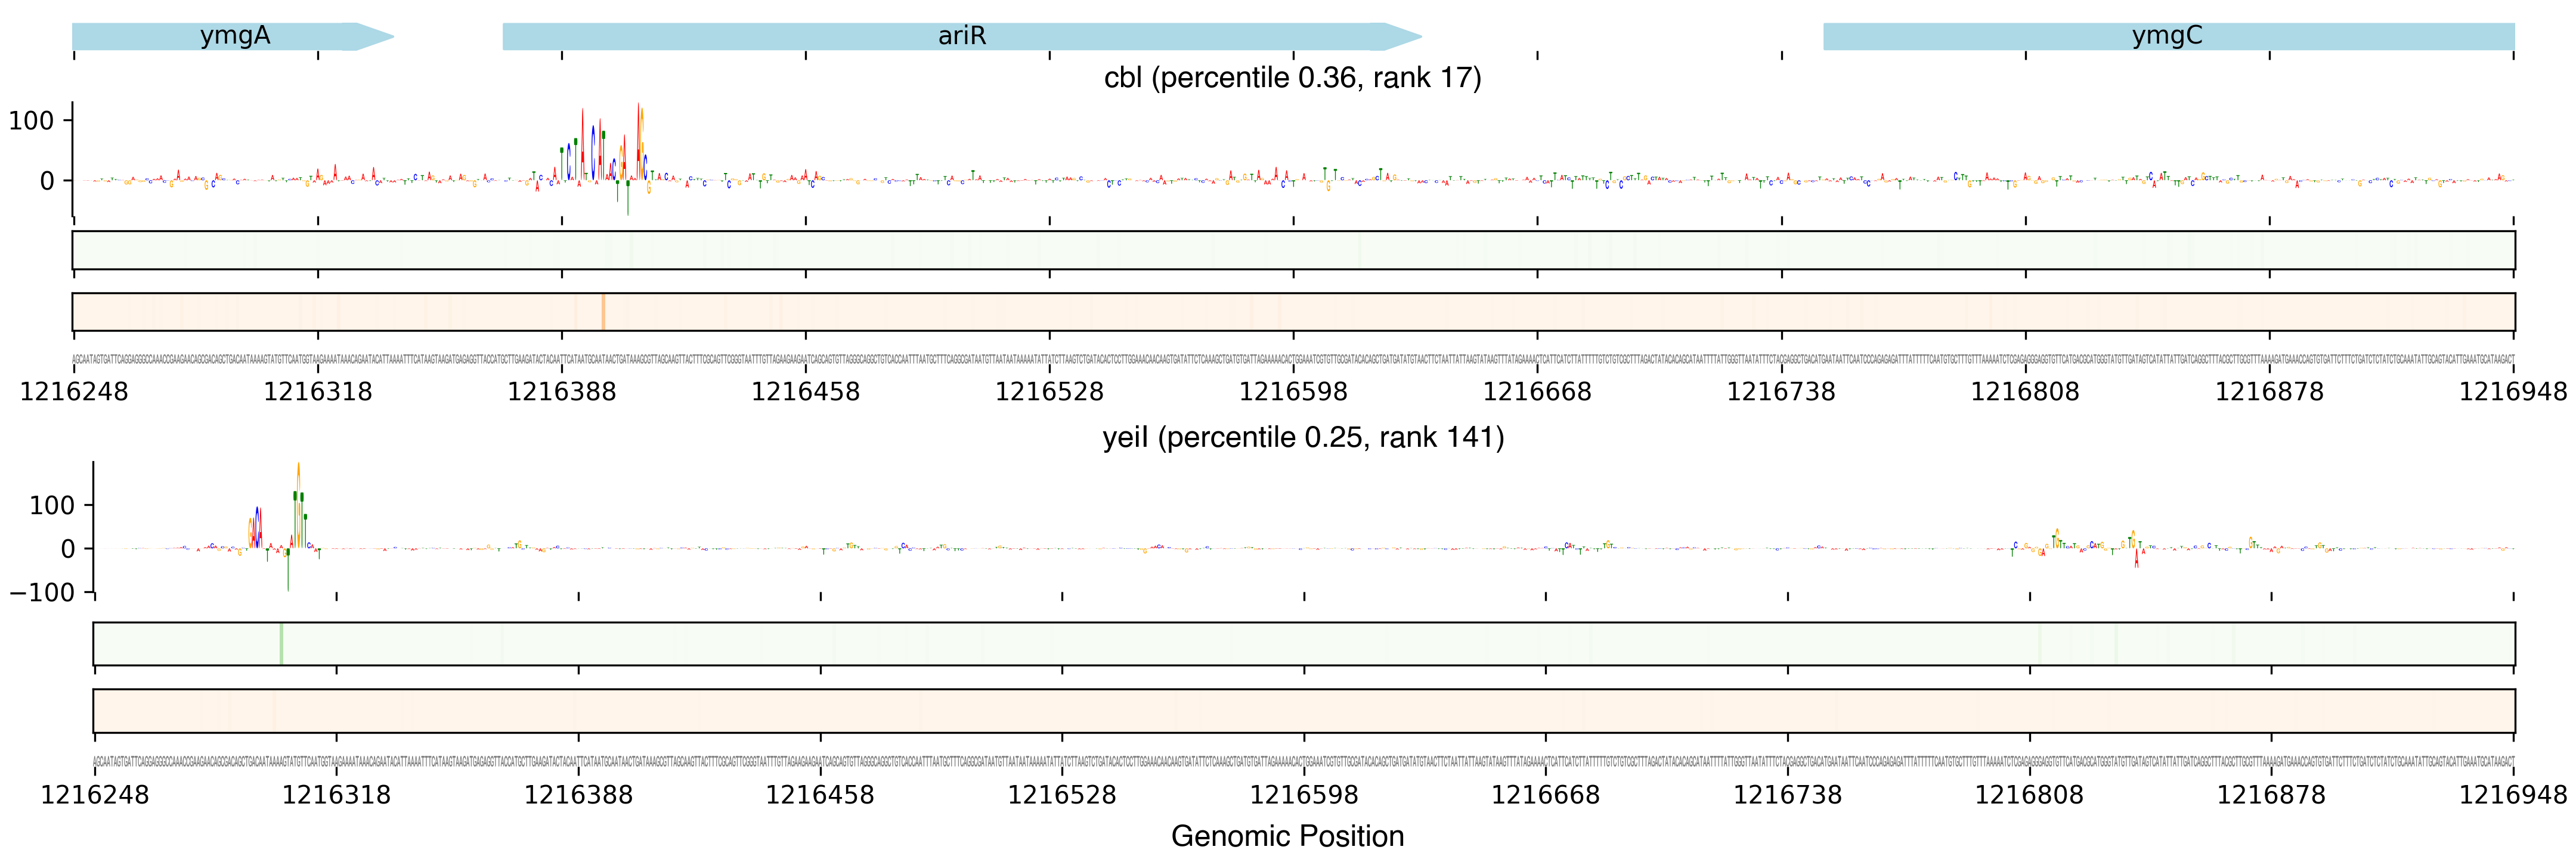Viewport: 2576px width, 859px height.
Task: Click the 1216808 tick label under yeiI track
Action: [2029, 795]
